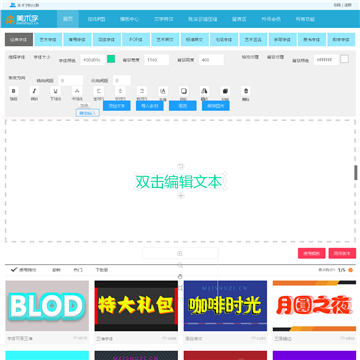Toggle underline with the U icon
The width and height of the screenshot is (360, 360).
(x=55, y=91)
